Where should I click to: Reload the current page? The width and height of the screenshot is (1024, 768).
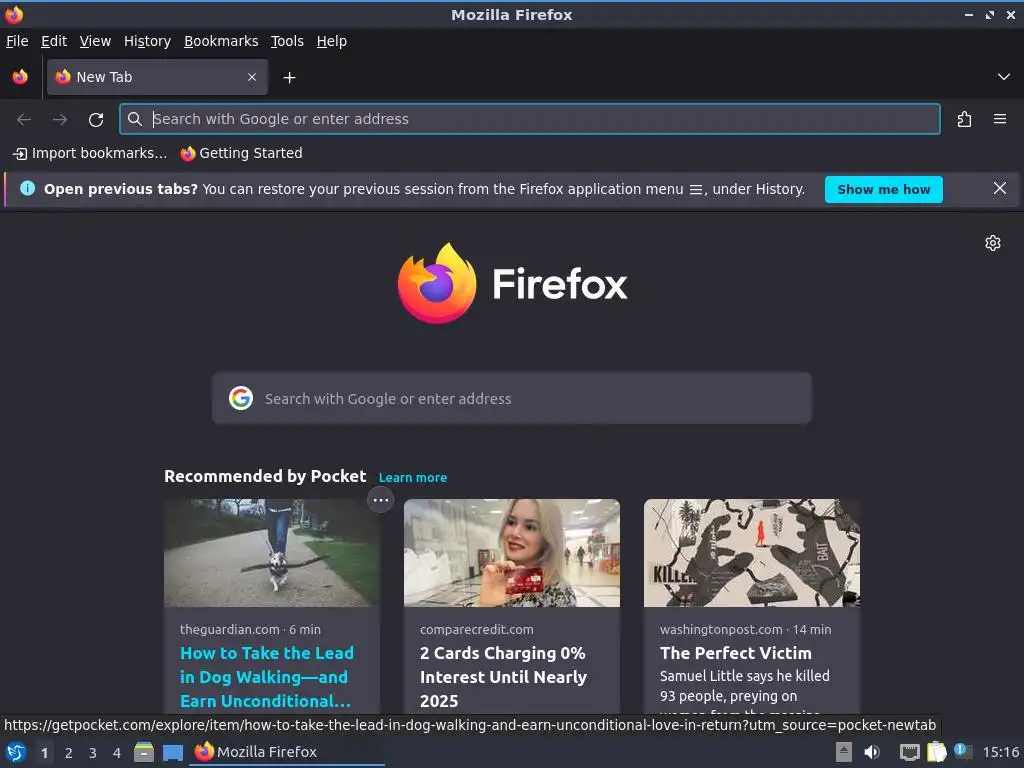(96, 120)
